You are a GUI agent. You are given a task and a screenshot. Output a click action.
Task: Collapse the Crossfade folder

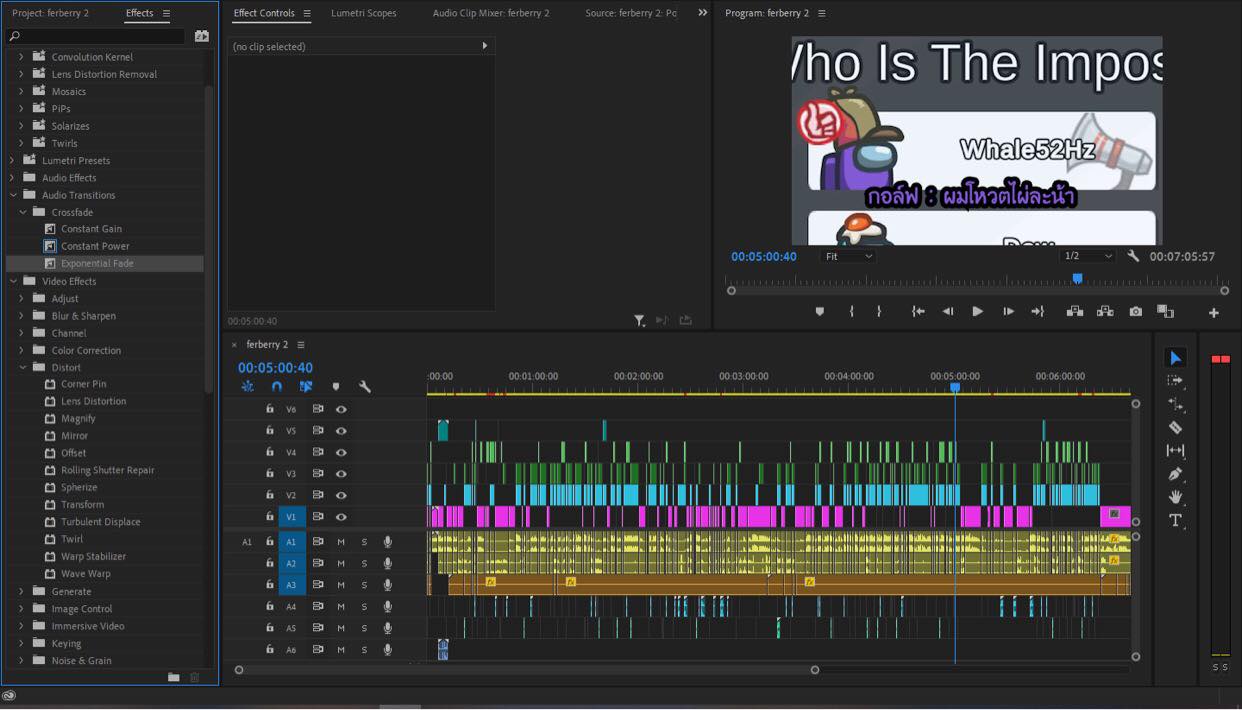tap(23, 212)
